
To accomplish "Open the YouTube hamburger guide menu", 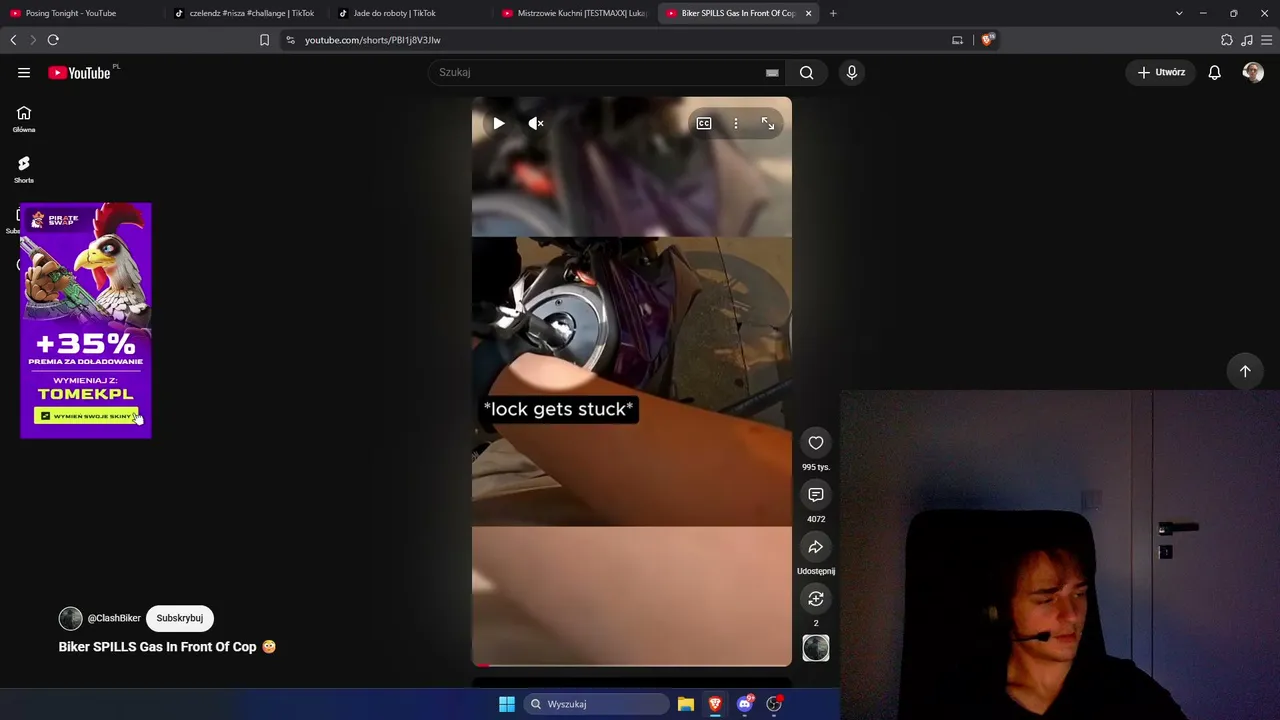I will 24,72.
